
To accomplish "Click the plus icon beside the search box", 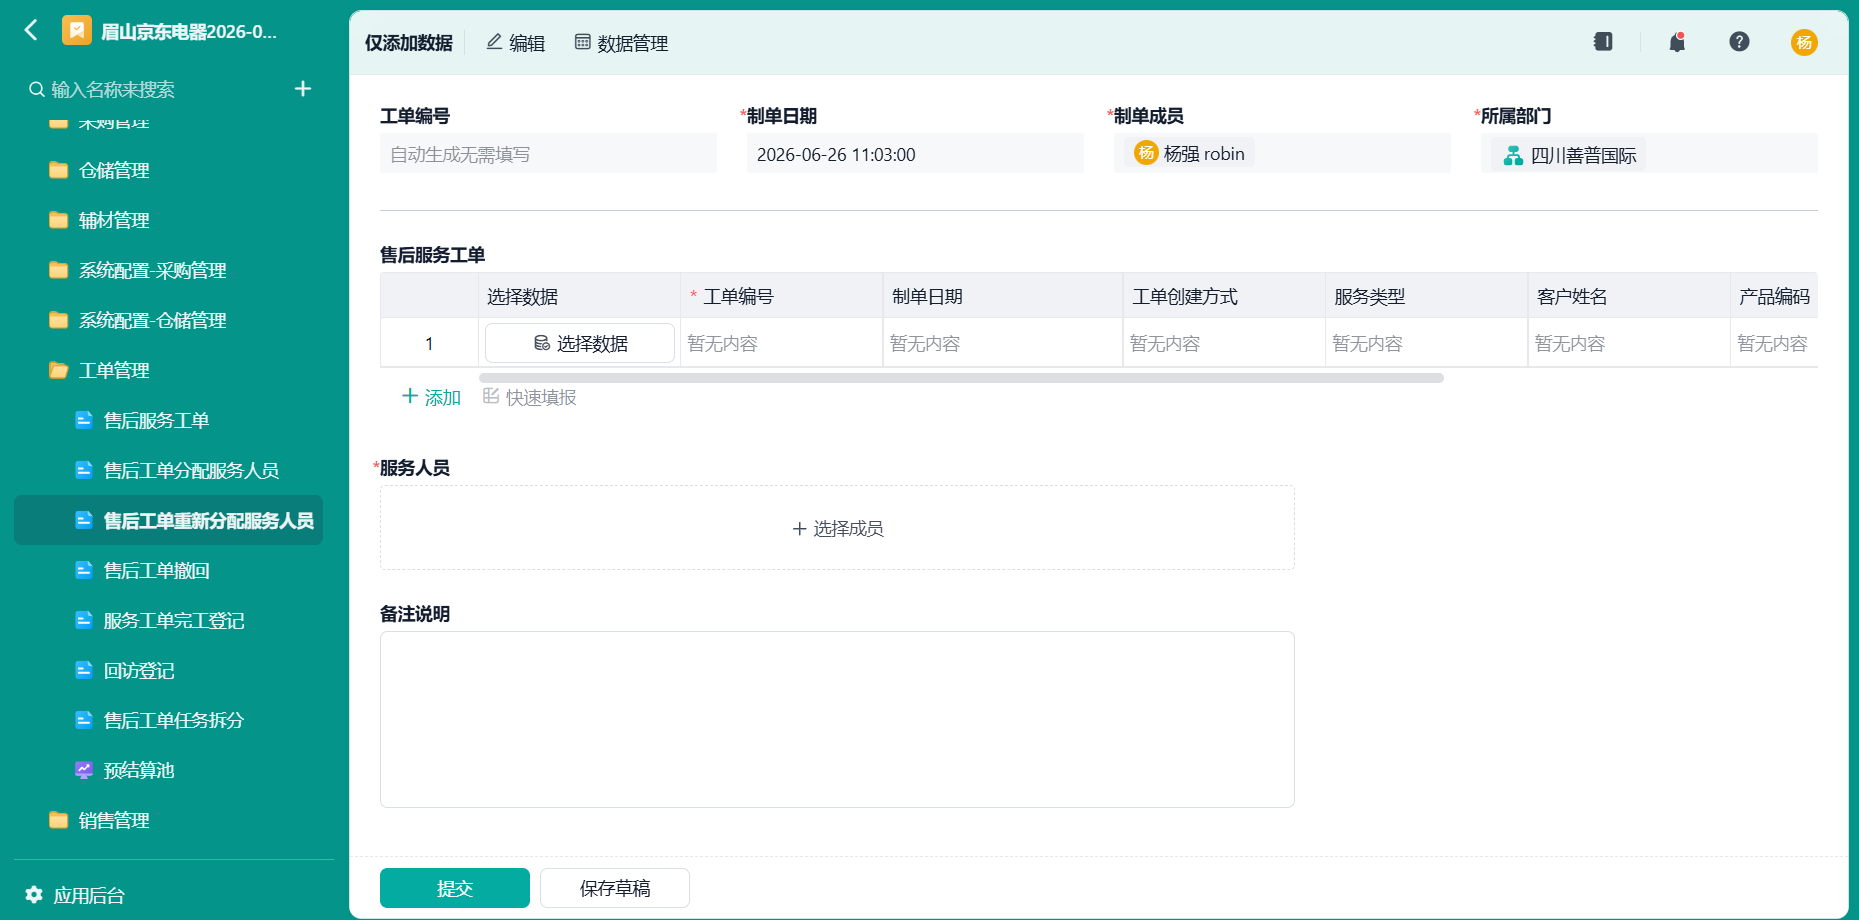I will 303,89.
